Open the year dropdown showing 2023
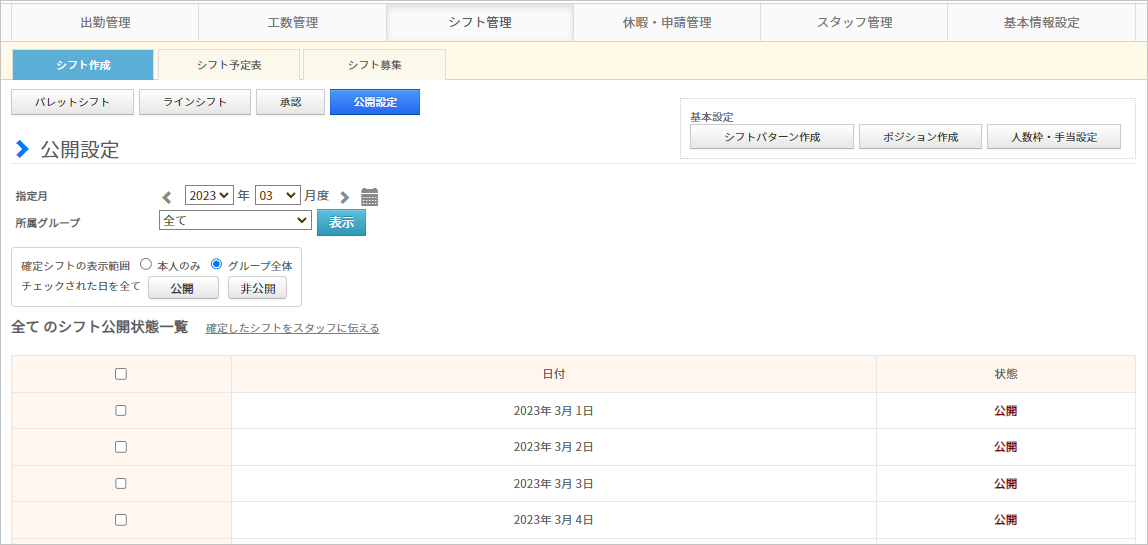 coord(209,196)
